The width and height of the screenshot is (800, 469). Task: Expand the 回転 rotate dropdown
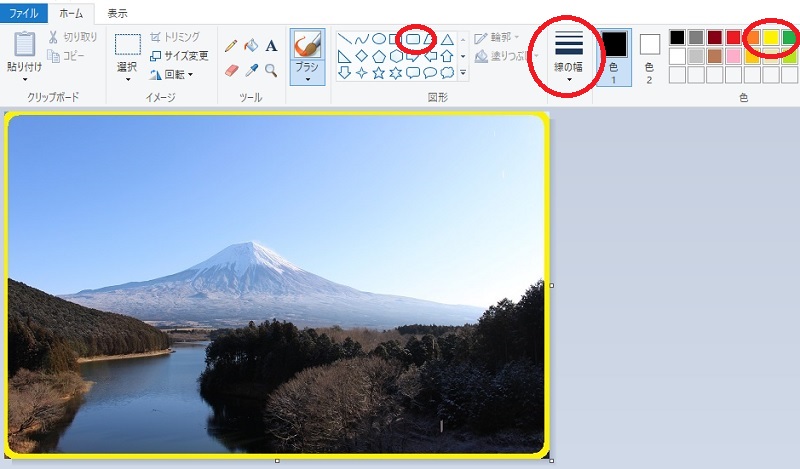(x=190, y=74)
